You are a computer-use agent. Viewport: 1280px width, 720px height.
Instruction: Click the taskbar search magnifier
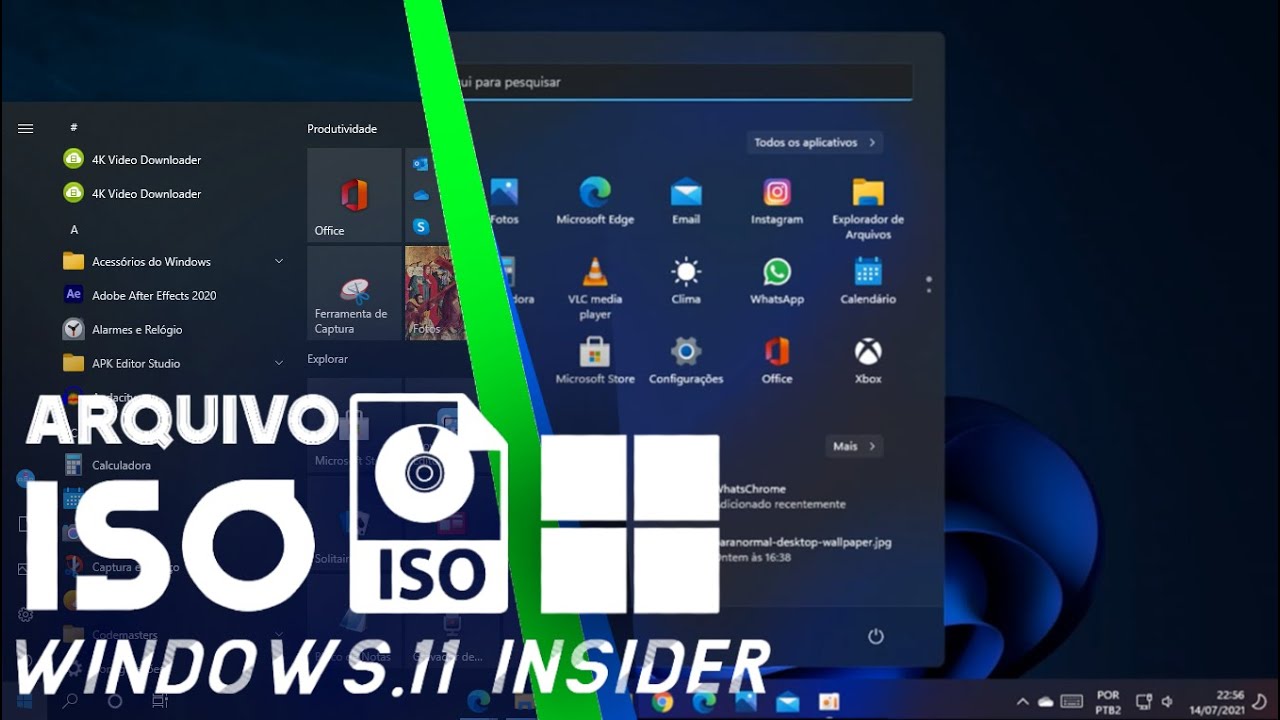pyautogui.click(x=70, y=702)
